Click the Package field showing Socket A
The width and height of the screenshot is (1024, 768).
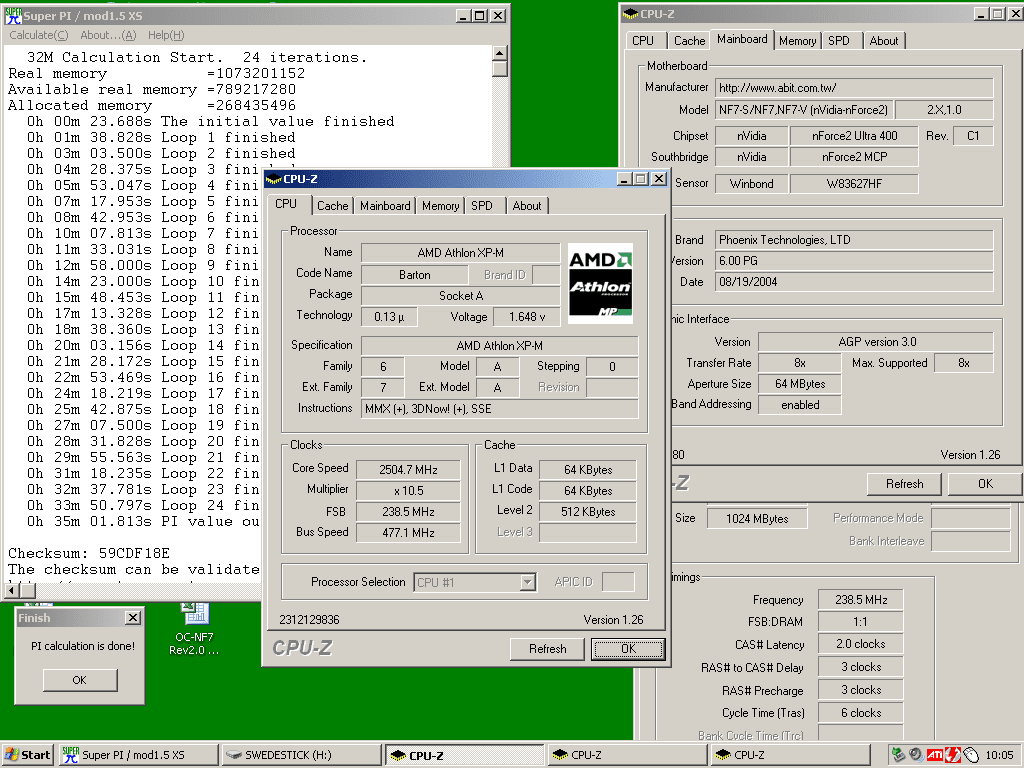[x=460, y=296]
